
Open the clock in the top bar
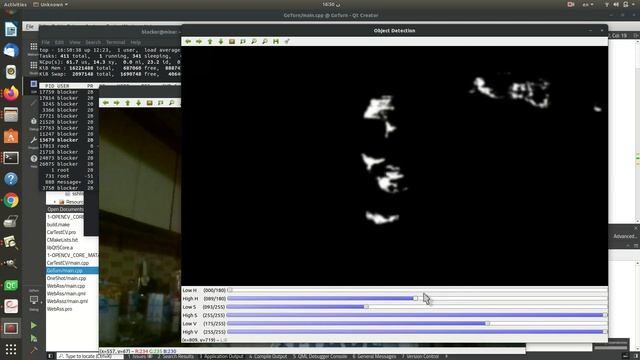click(x=331, y=4)
